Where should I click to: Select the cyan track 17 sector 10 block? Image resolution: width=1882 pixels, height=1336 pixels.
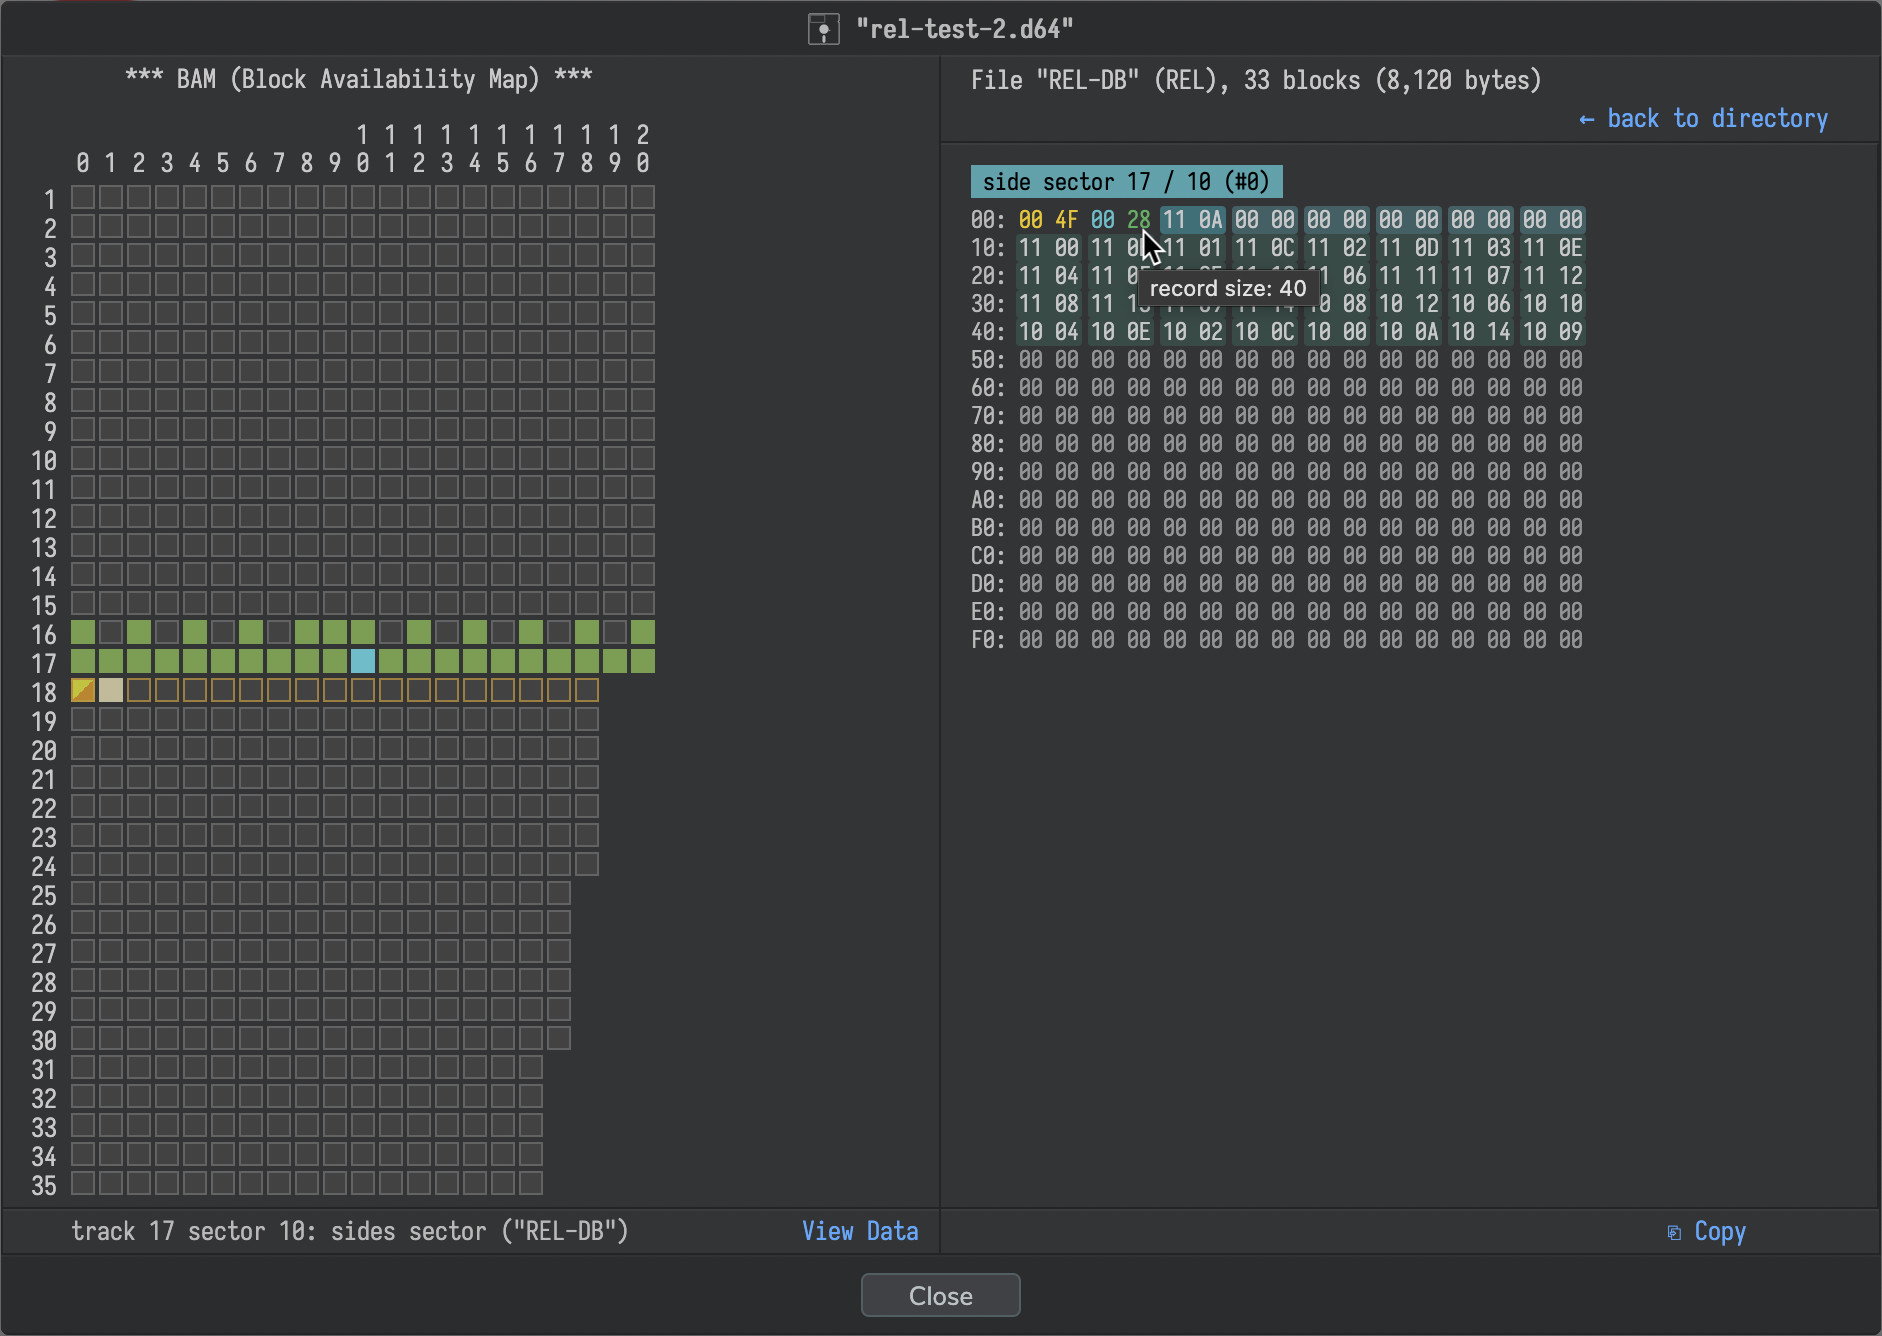[x=363, y=661]
